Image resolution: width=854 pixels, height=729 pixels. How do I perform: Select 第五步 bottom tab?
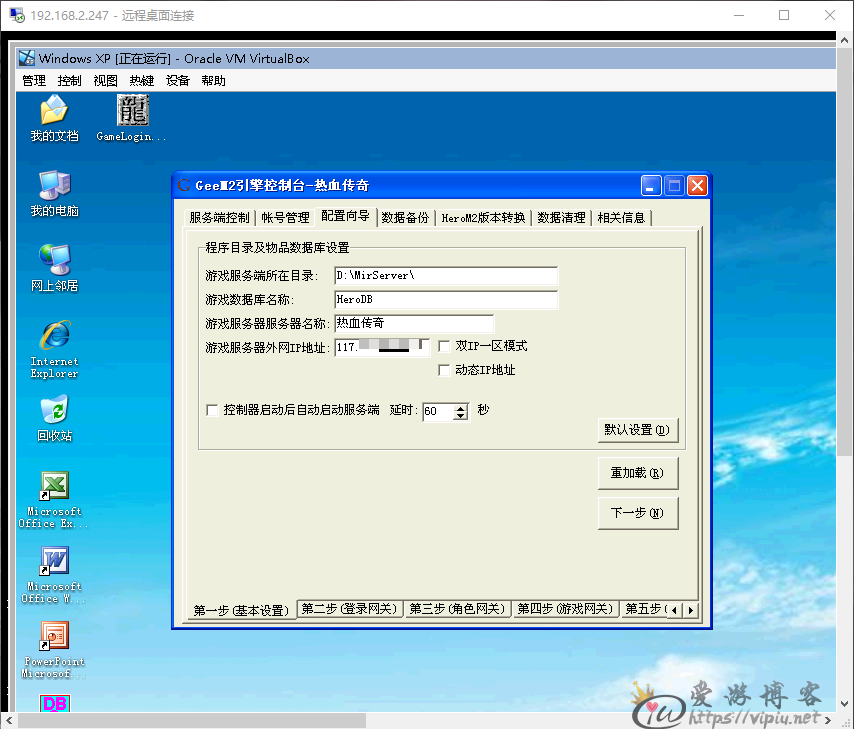click(x=644, y=609)
